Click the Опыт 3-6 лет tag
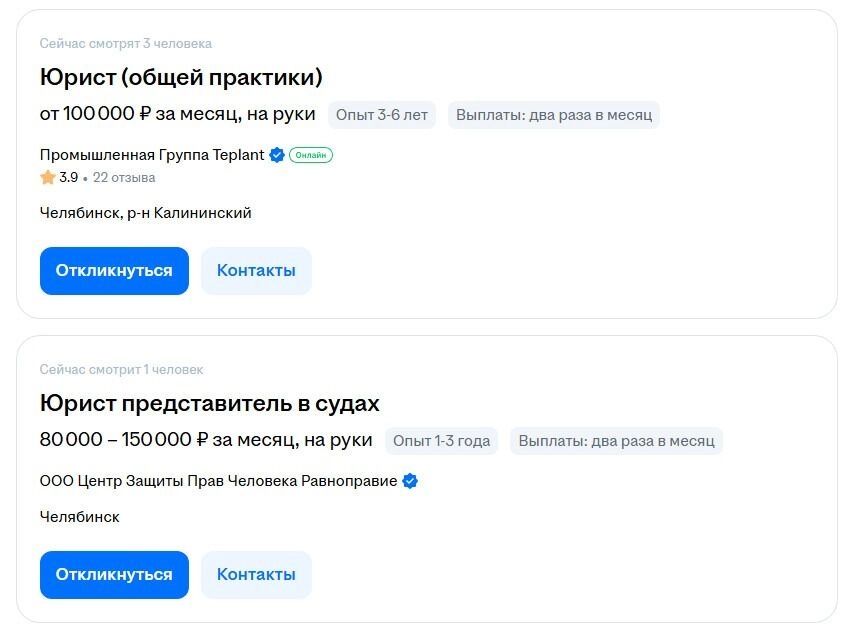 [x=382, y=115]
